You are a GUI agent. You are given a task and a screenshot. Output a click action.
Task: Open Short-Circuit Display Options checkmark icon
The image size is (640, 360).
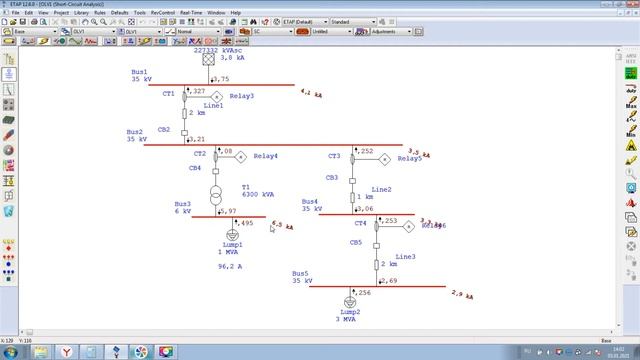(631, 160)
